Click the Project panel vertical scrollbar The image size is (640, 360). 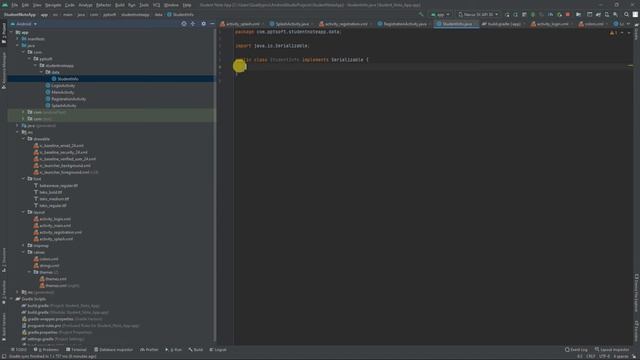tap(215, 184)
